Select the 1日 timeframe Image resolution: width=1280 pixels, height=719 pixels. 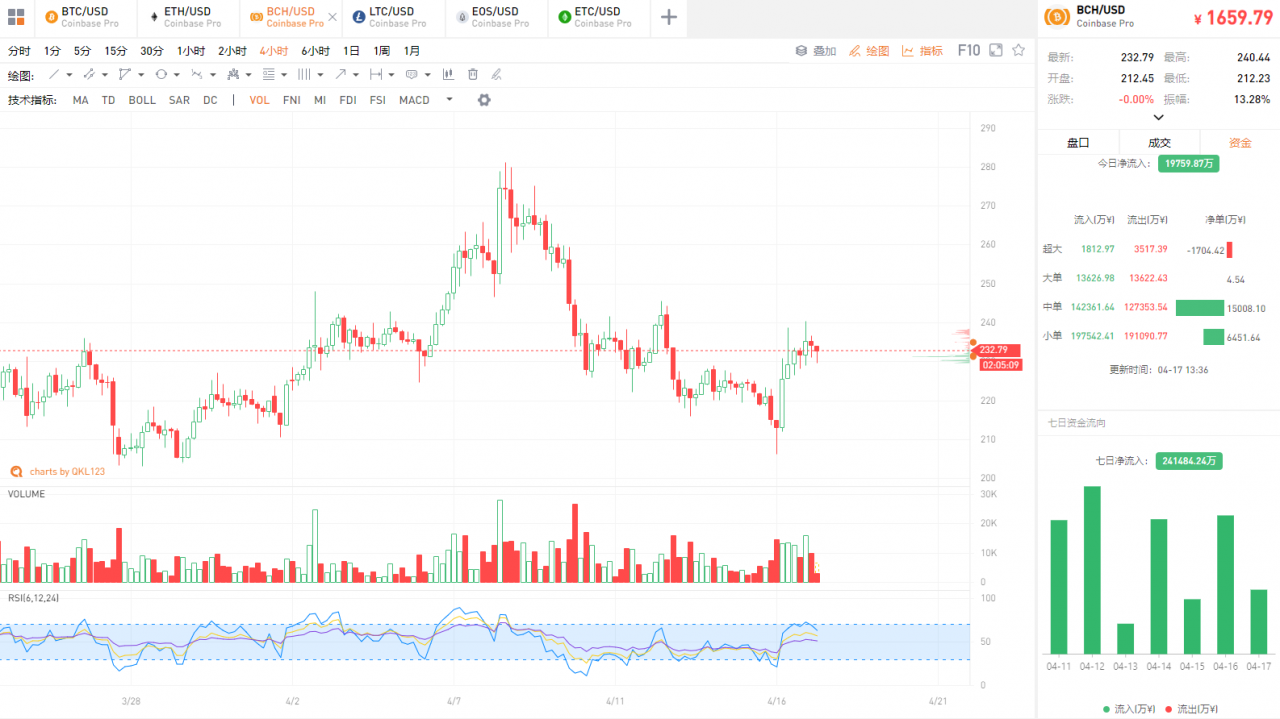pyautogui.click(x=352, y=51)
